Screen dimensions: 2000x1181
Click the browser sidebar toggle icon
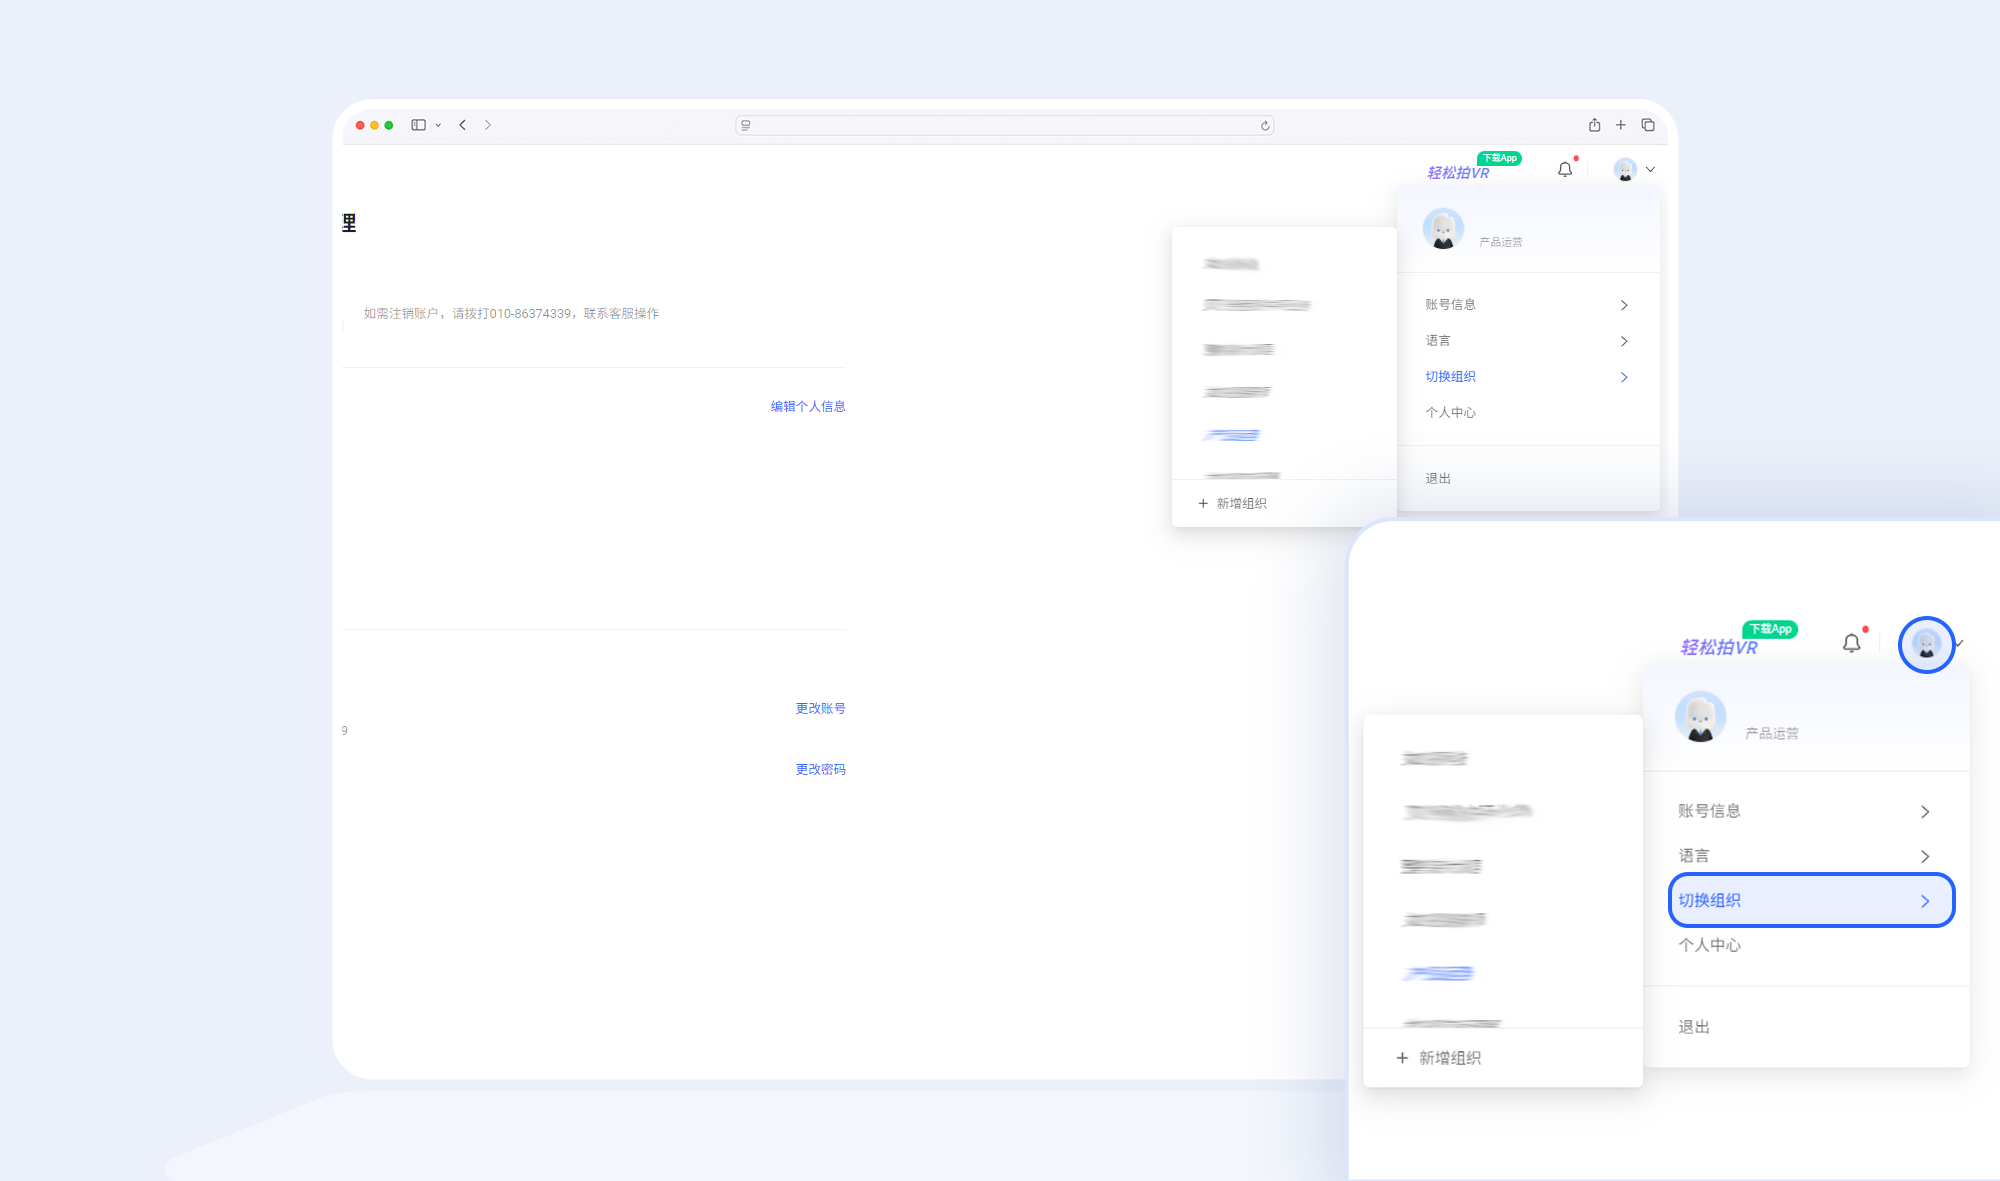click(x=419, y=125)
